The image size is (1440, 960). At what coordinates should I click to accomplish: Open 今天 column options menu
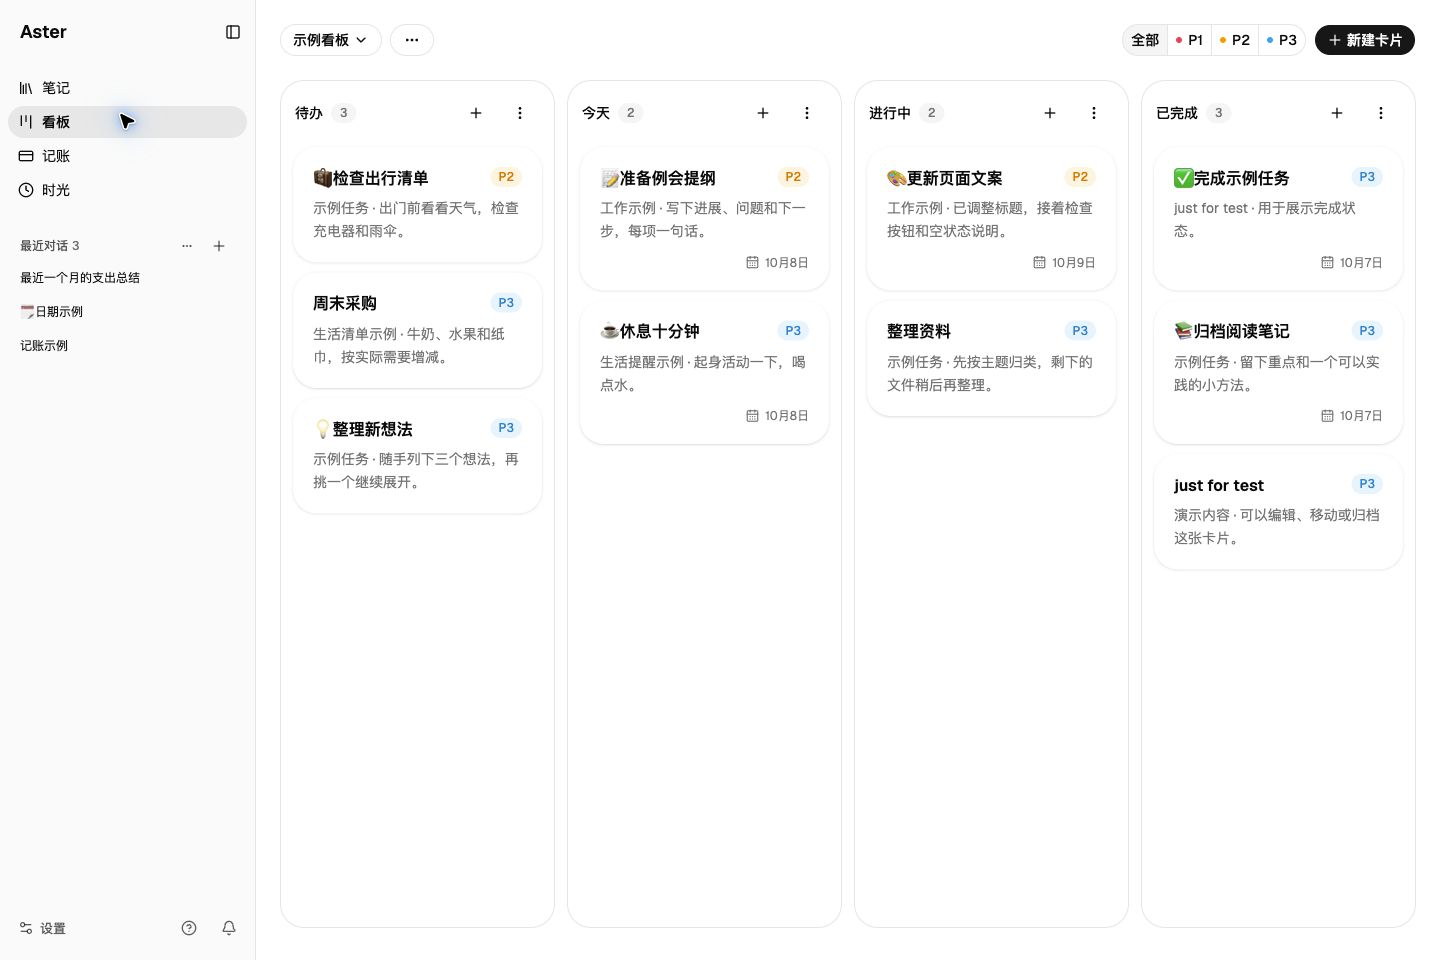click(807, 113)
